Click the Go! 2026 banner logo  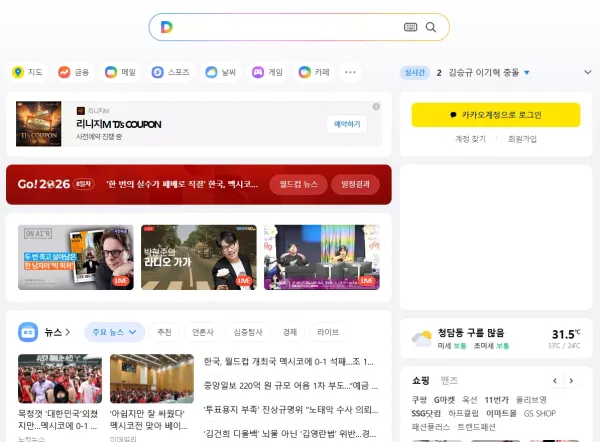tap(44, 184)
